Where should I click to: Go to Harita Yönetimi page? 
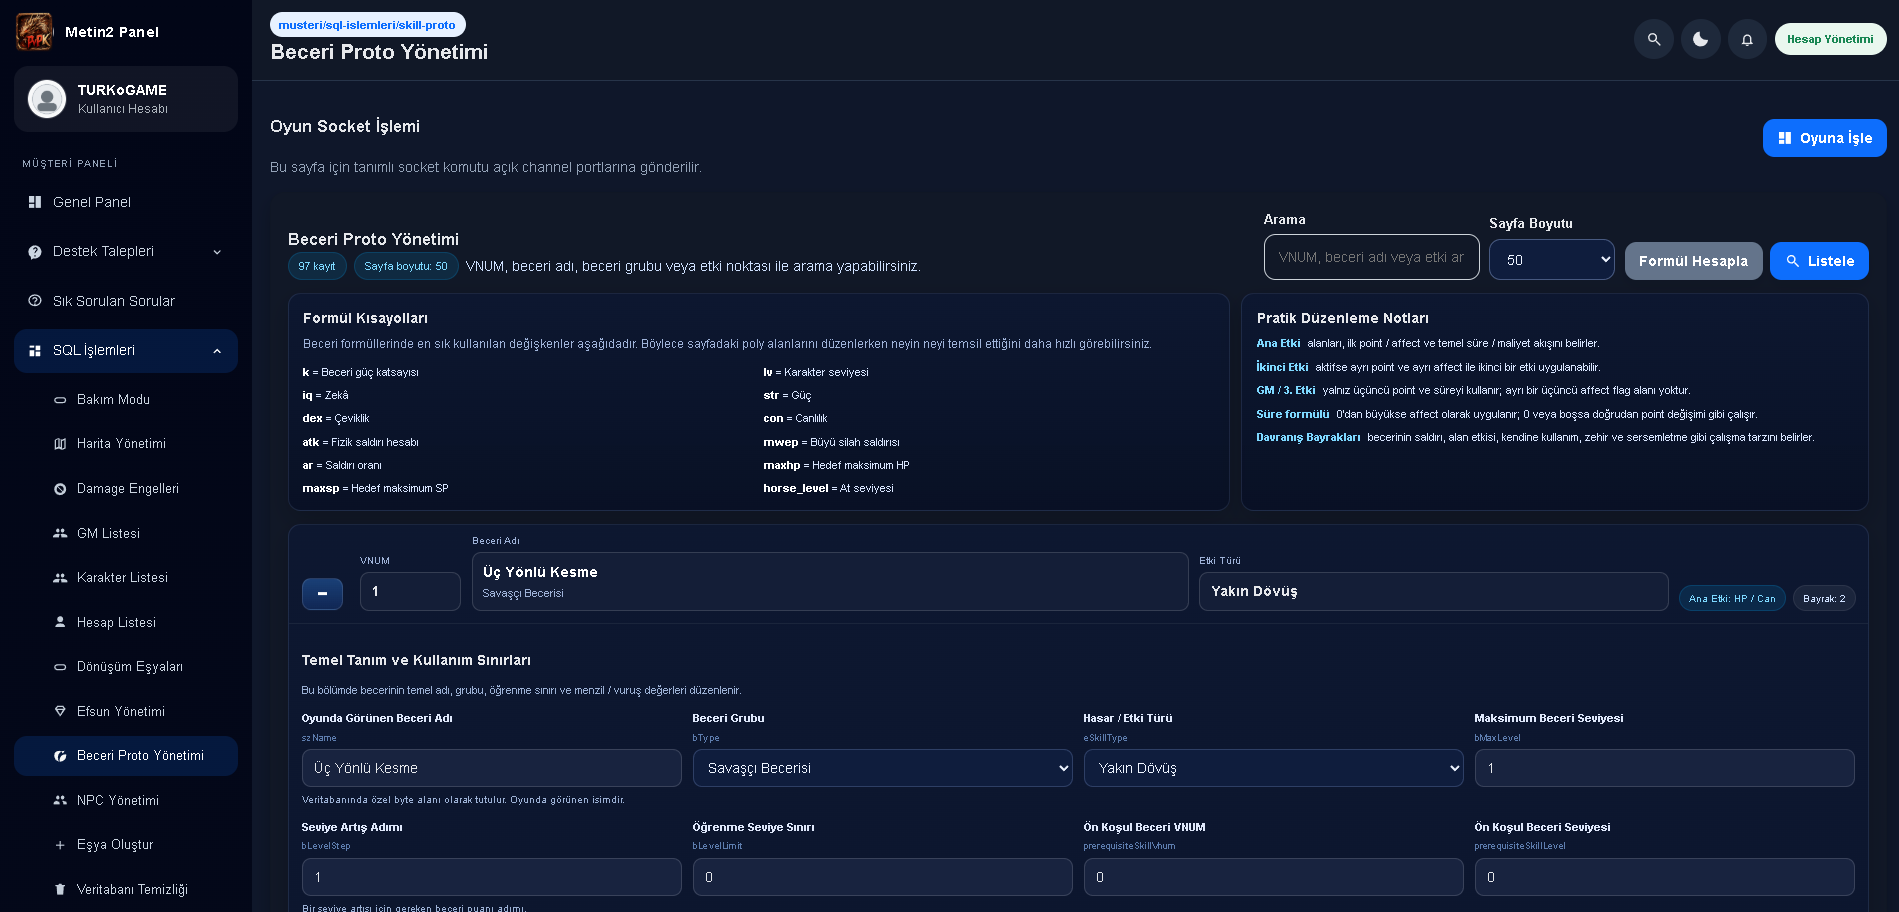tap(126, 444)
